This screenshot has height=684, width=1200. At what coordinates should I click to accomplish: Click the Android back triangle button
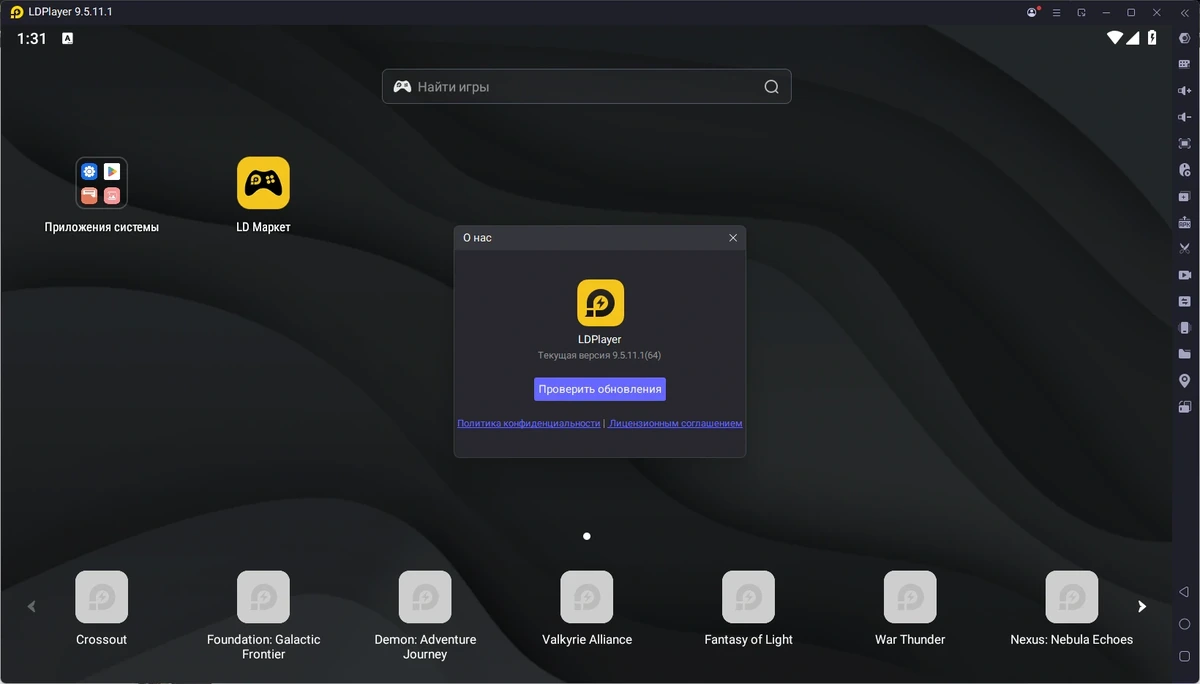pyautogui.click(x=1185, y=593)
